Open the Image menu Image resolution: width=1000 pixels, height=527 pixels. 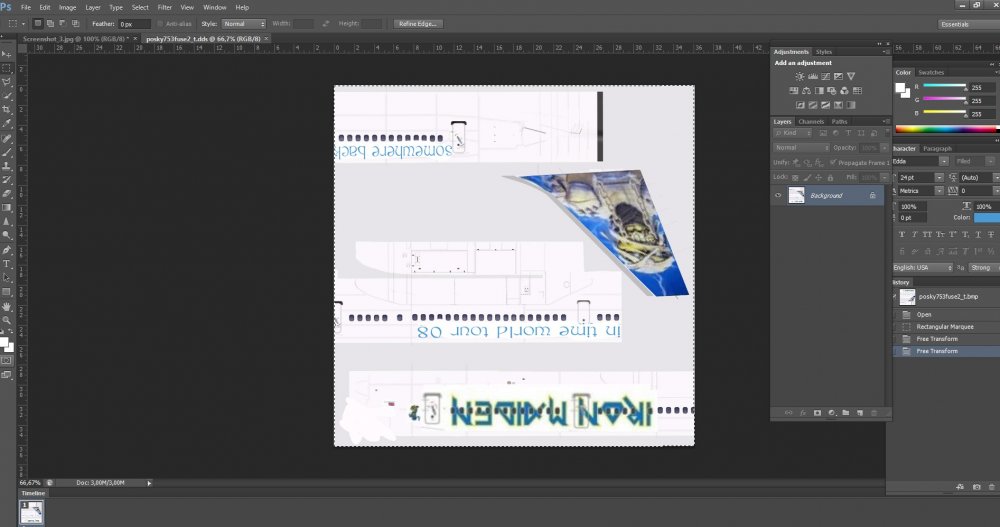point(68,8)
